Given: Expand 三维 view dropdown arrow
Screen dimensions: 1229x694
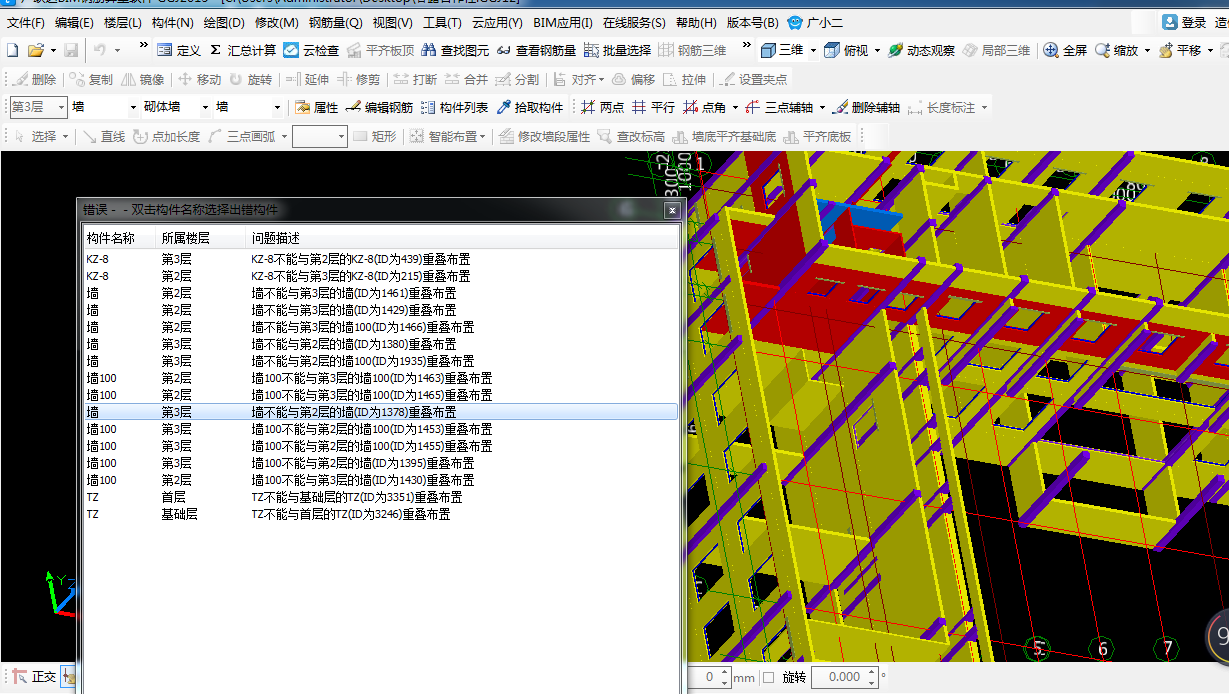Looking at the screenshot, I should coord(813,50).
